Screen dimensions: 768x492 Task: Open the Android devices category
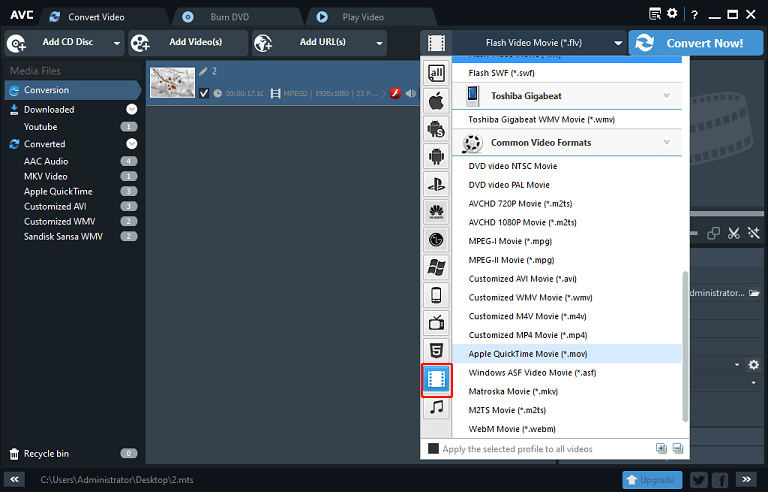tap(436, 157)
